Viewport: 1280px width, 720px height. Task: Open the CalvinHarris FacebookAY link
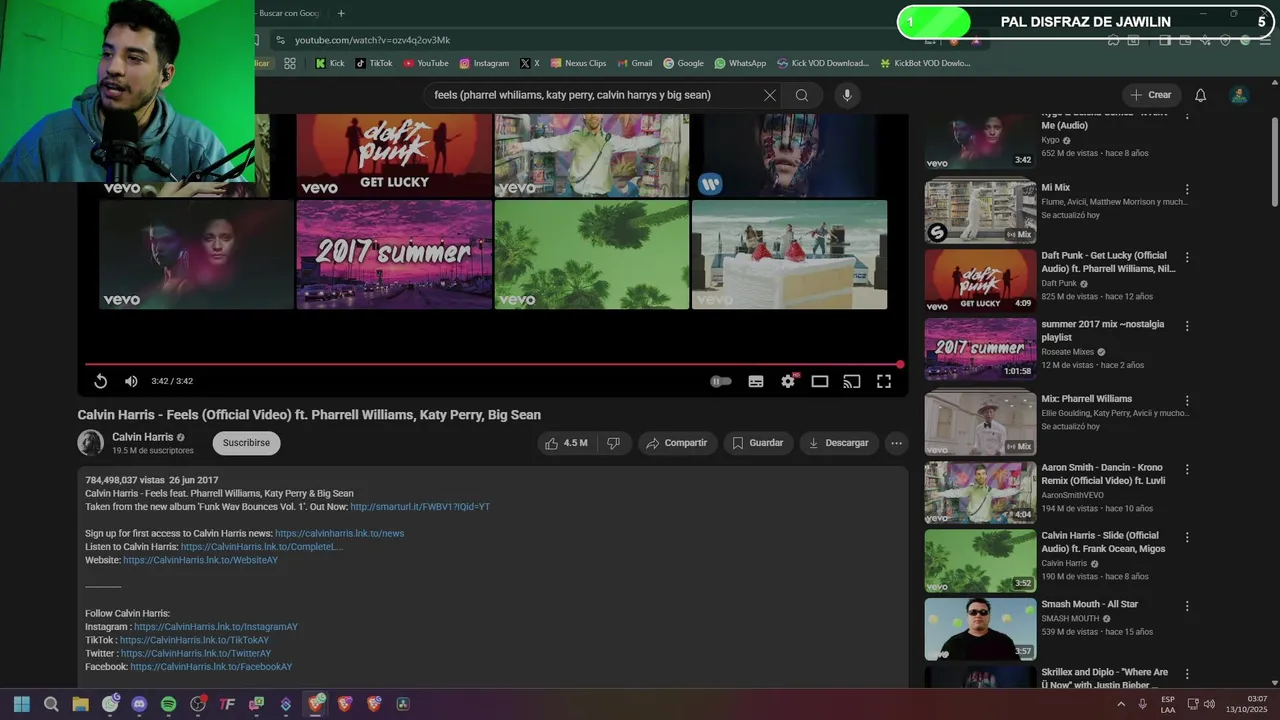click(x=211, y=667)
